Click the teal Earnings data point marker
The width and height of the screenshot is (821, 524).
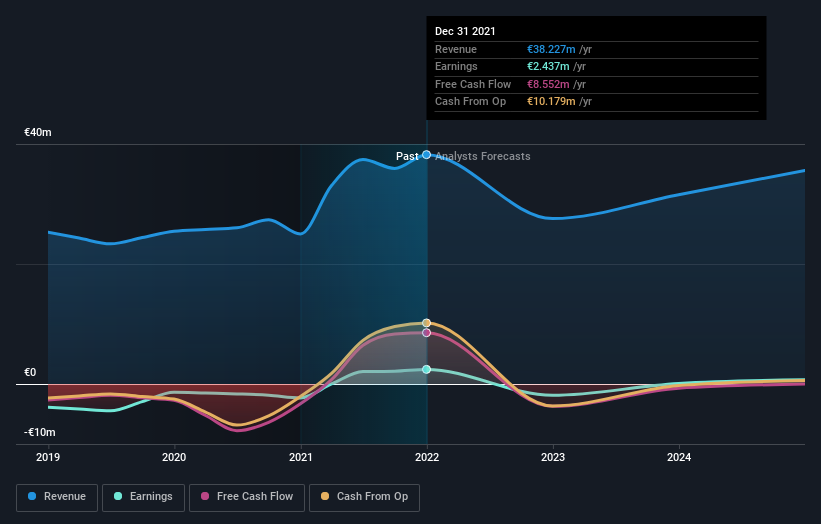click(x=427, y=370)
